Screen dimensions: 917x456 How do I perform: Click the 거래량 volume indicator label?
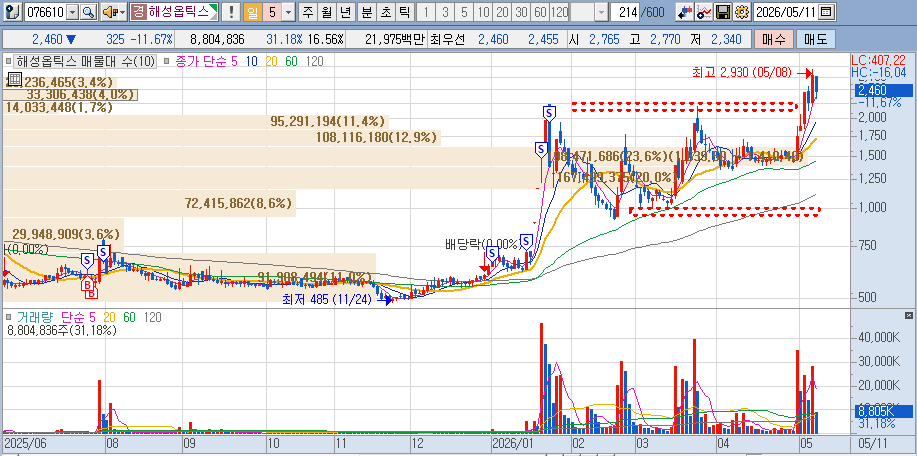(34, 317)
